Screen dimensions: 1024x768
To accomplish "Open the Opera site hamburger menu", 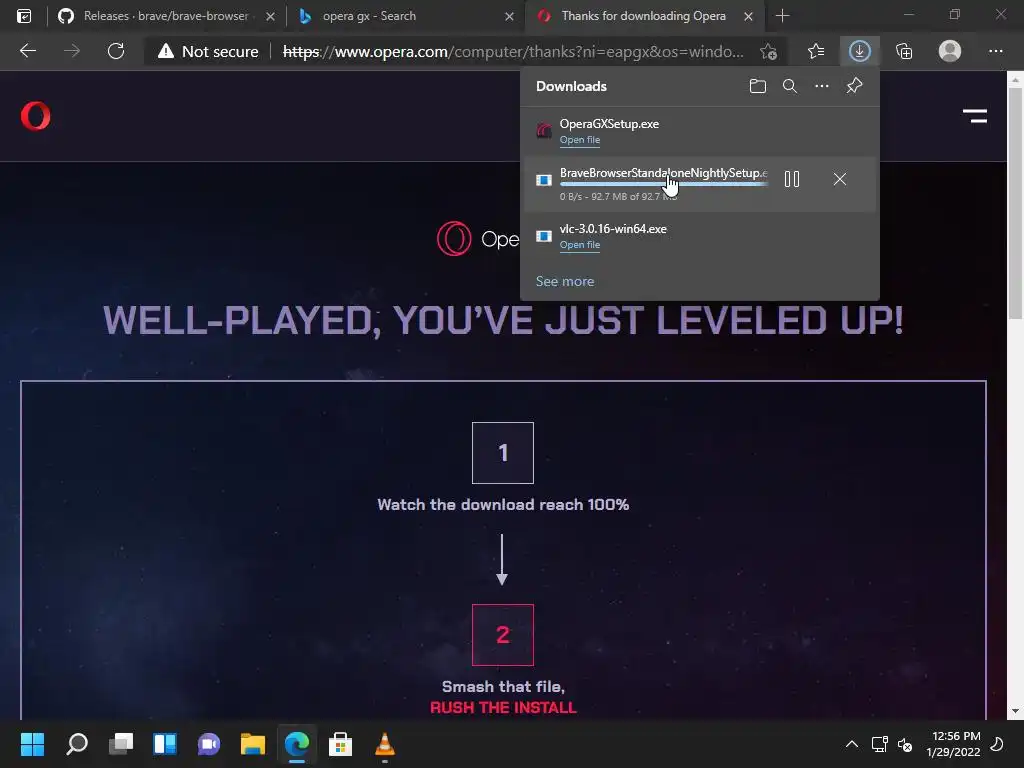I will (x=974, y=116).
